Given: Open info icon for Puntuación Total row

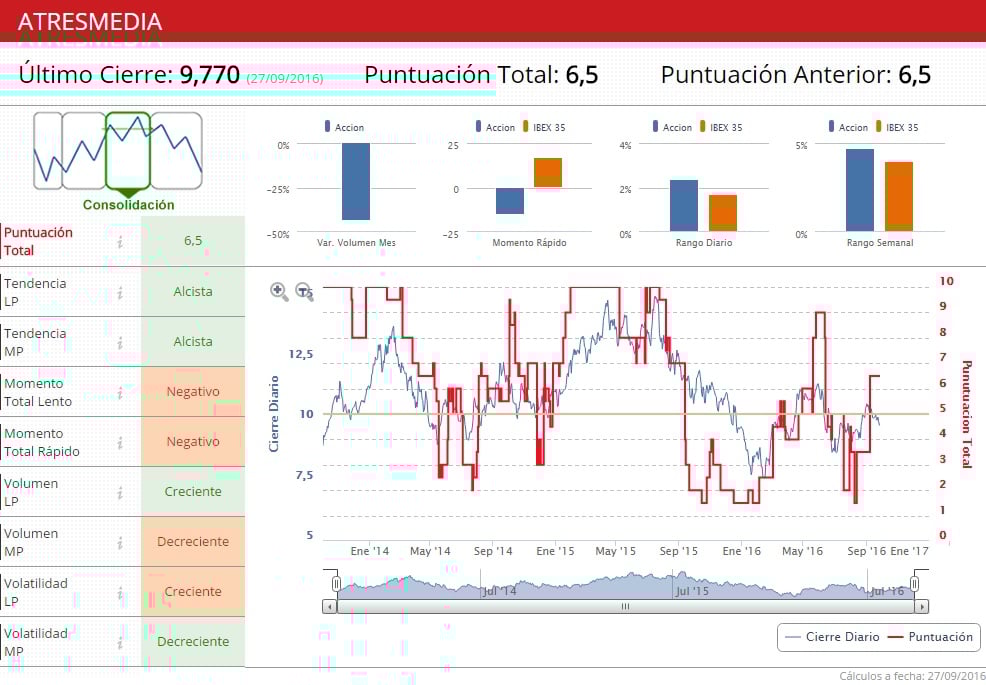Looking at the screenshot, I should [x=120, y=241].
